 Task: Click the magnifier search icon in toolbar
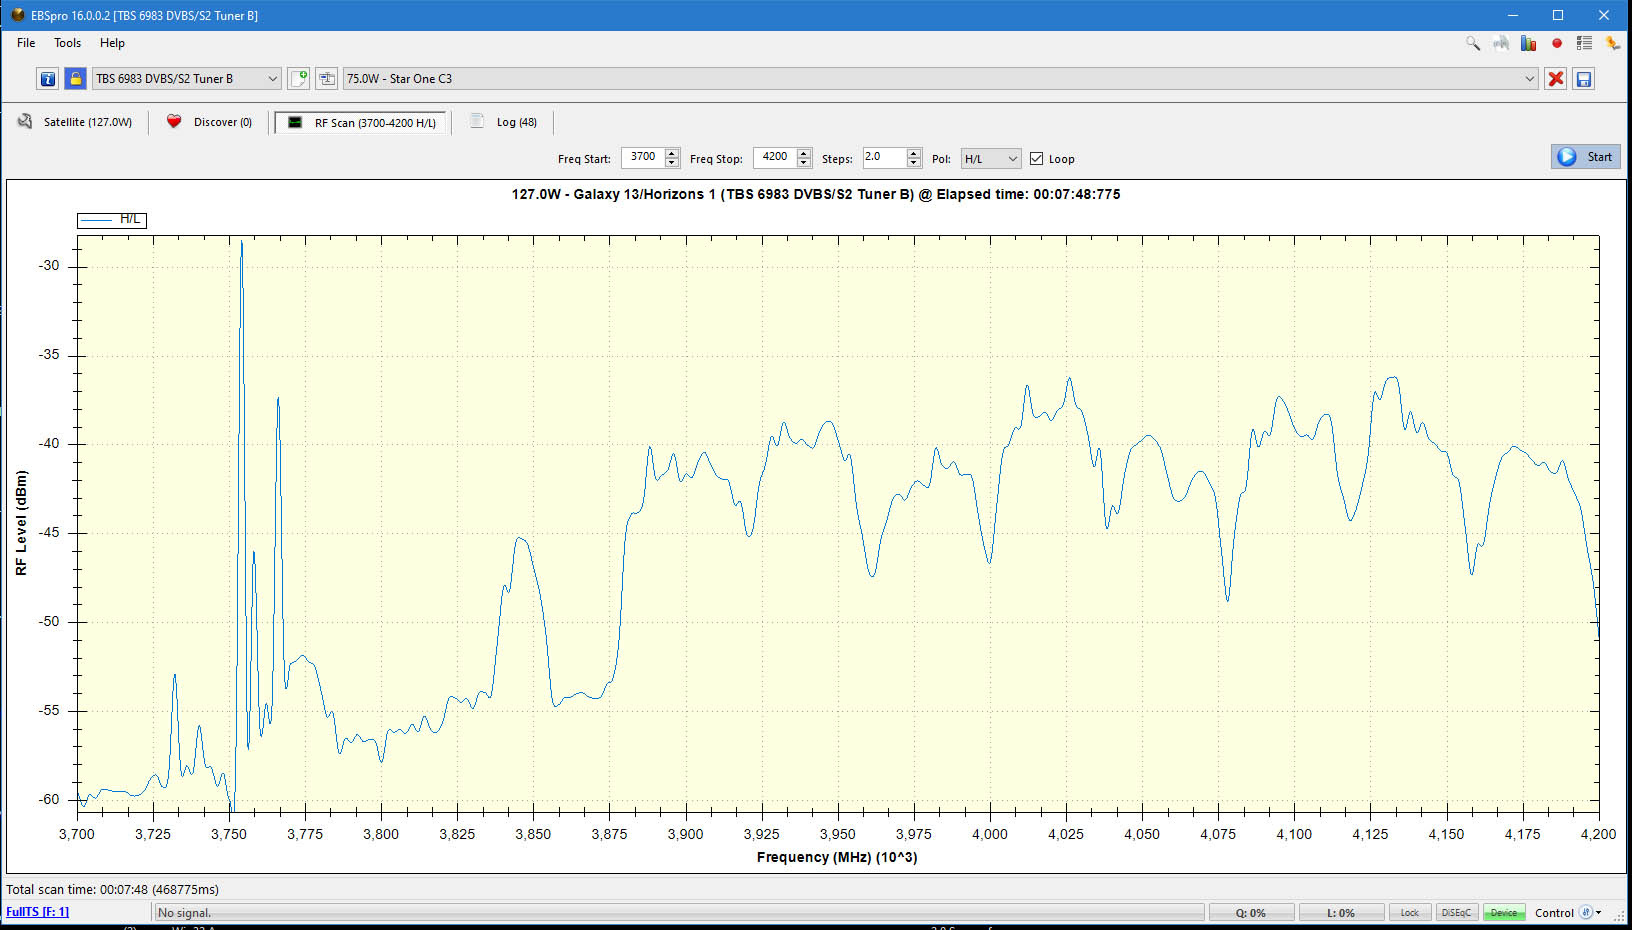[x=1473, y=43]
